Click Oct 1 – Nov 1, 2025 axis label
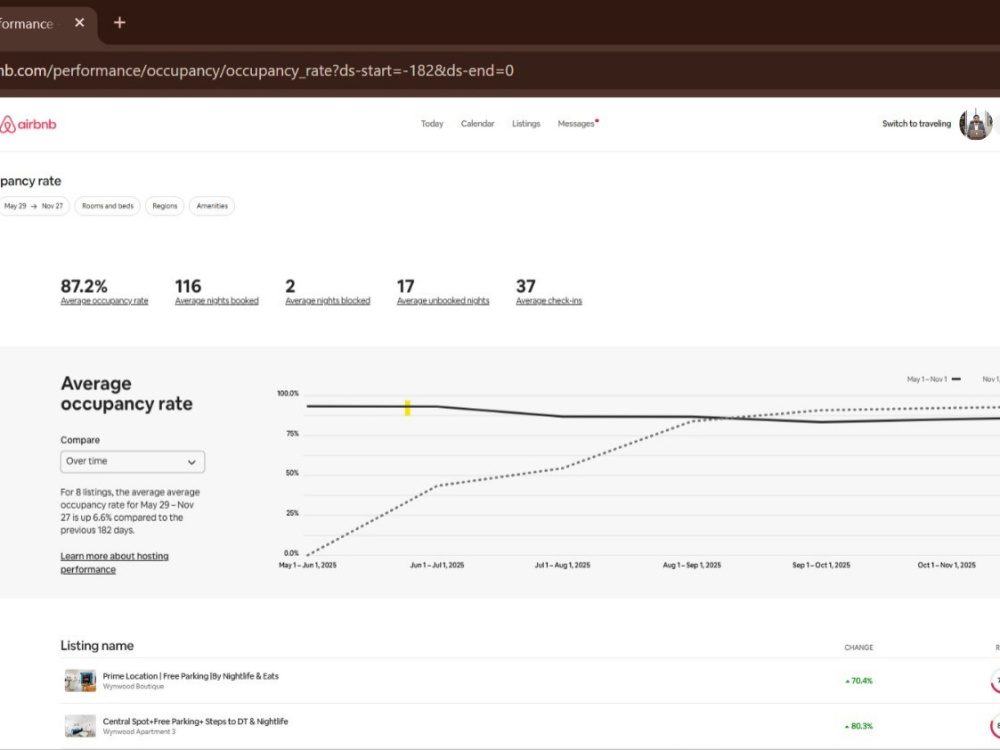 [946, 565]
